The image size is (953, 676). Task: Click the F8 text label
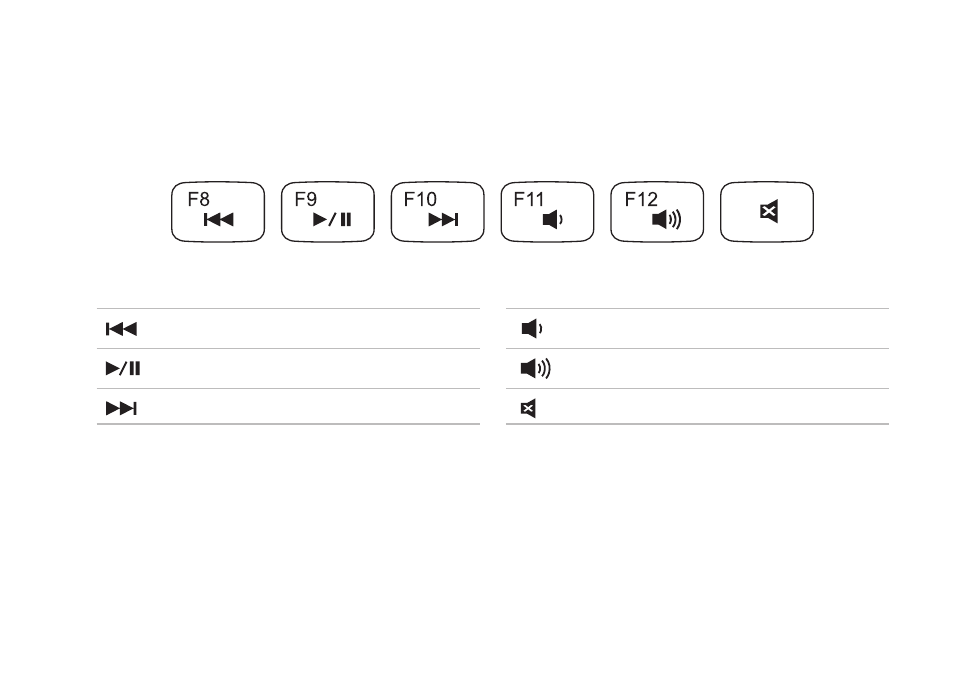pyautogui.click(x=198, y=199)
